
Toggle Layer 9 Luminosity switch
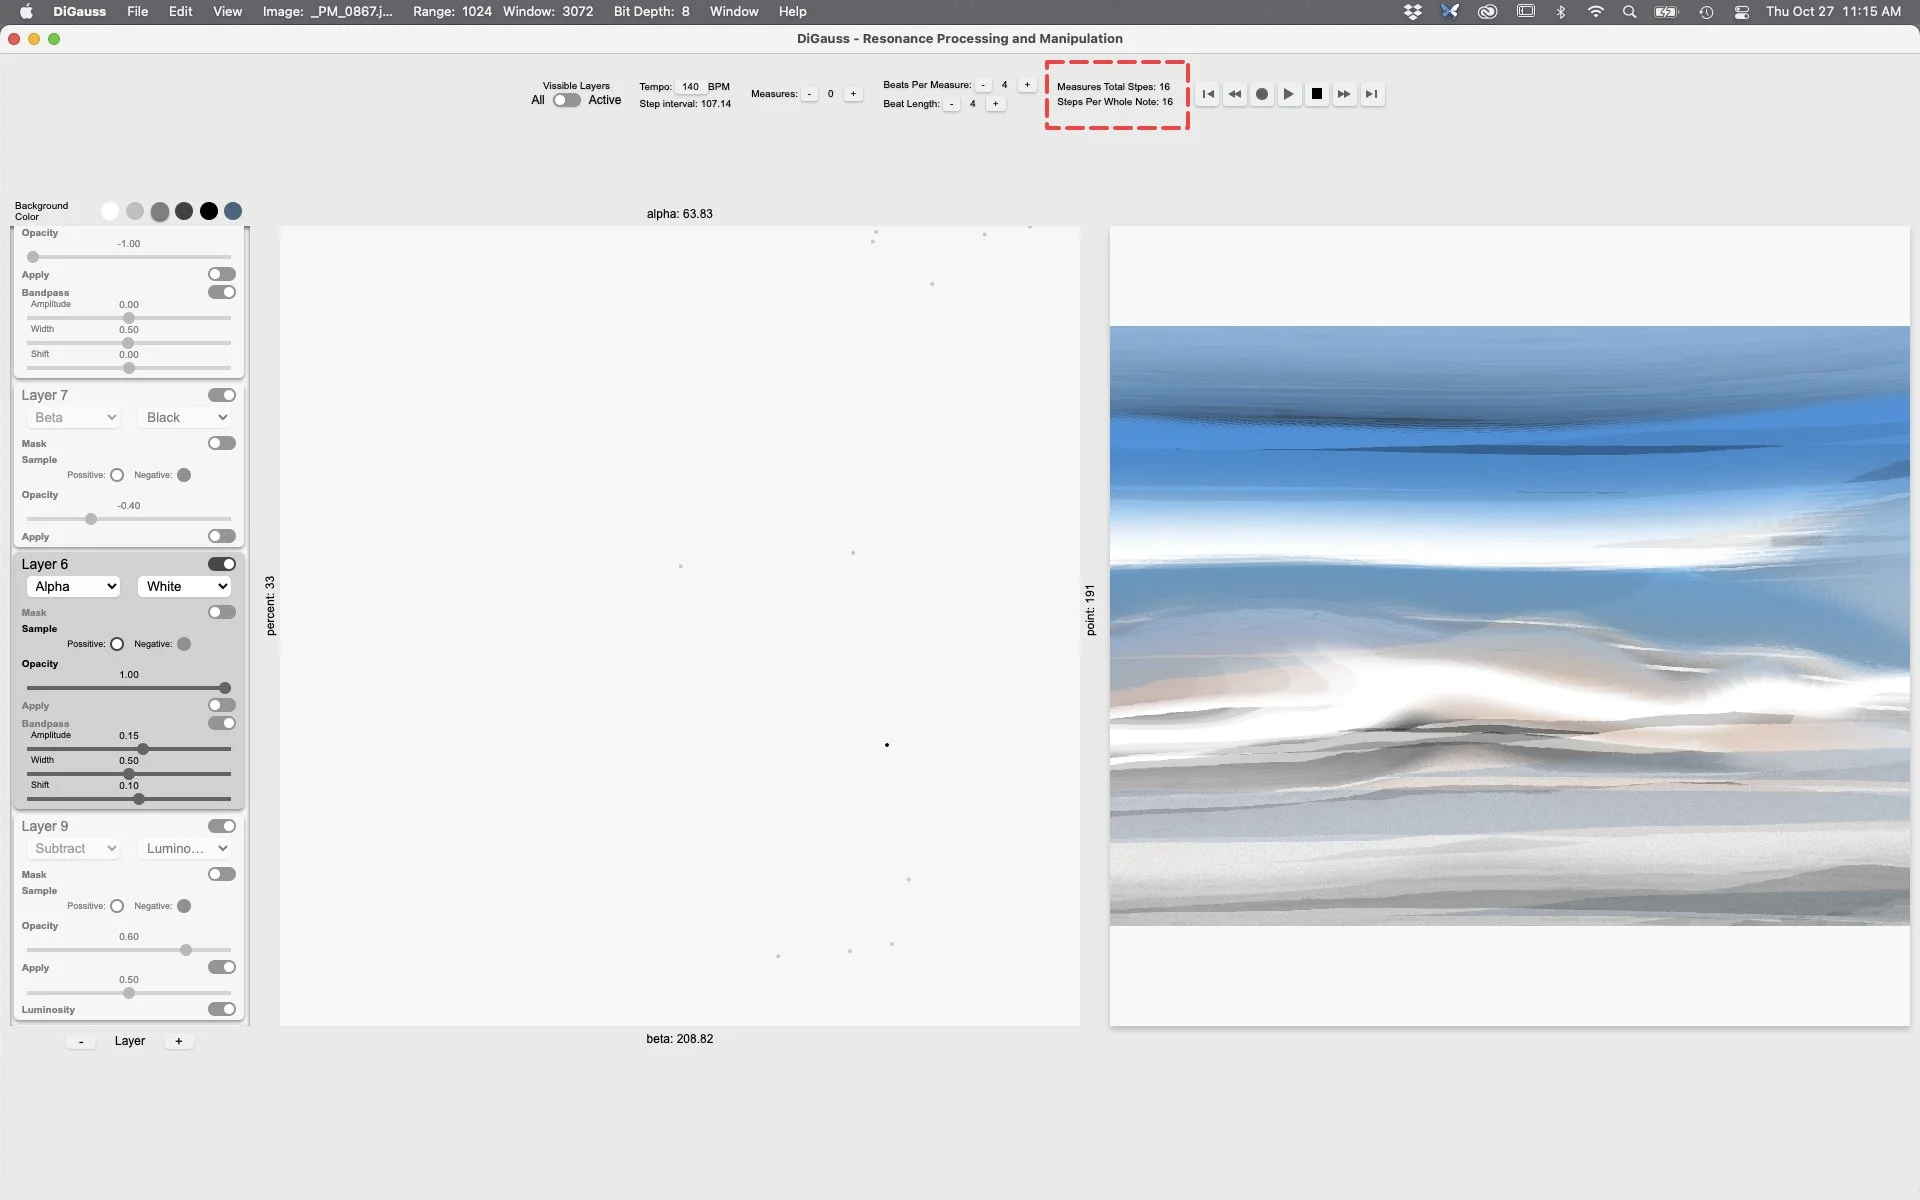[222, 1009]
